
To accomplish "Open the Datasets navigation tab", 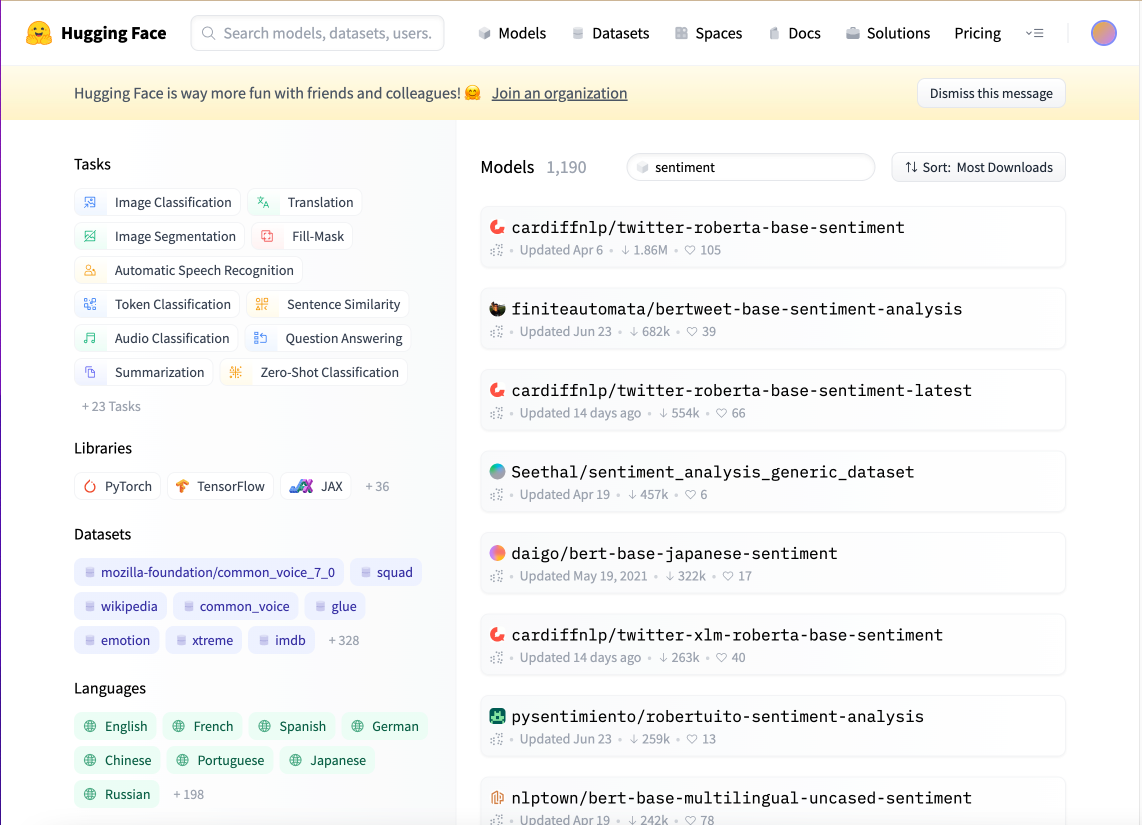I will (610, 33).
